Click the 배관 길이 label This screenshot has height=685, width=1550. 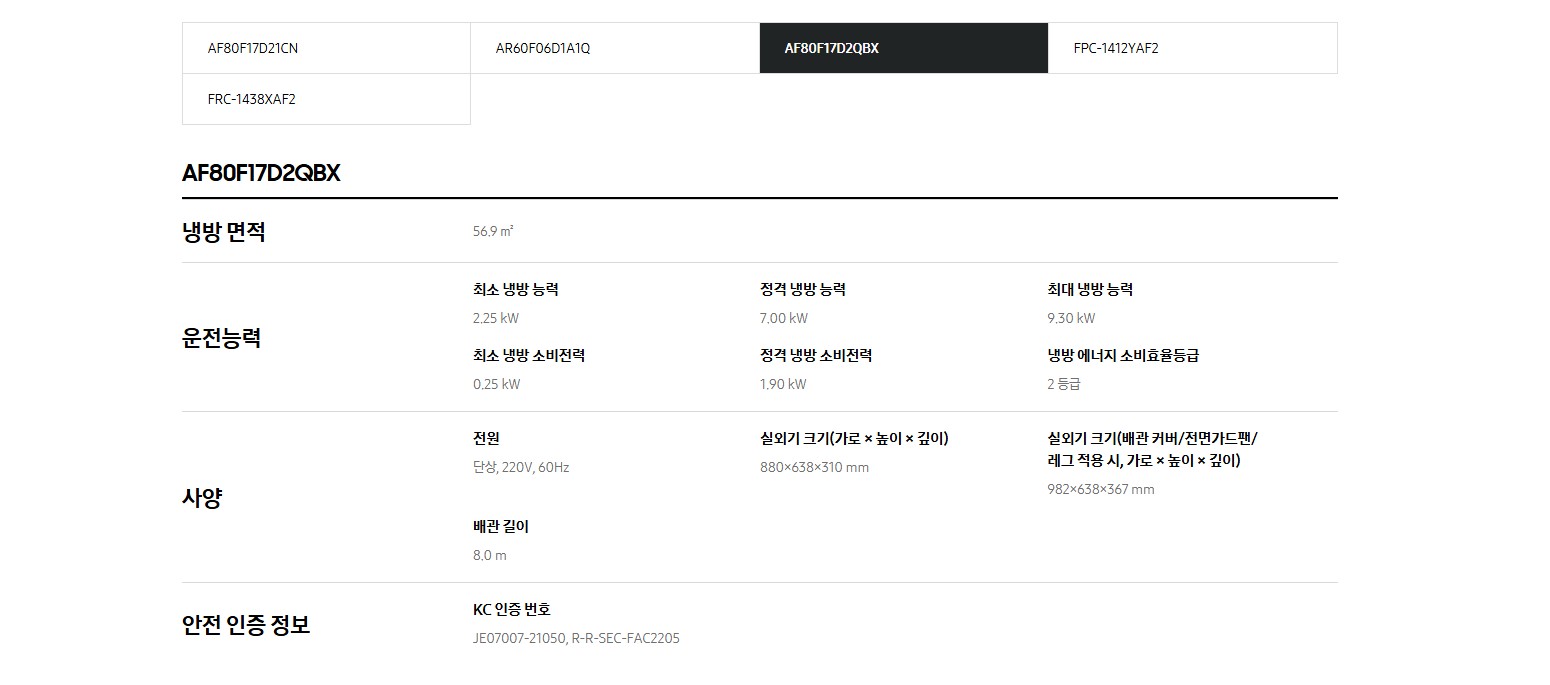pos(501,526)
